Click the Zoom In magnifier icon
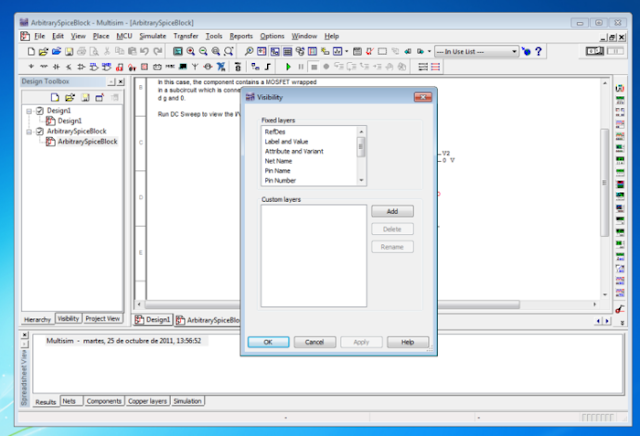This screenshot has width=640, height=436. 191,51
